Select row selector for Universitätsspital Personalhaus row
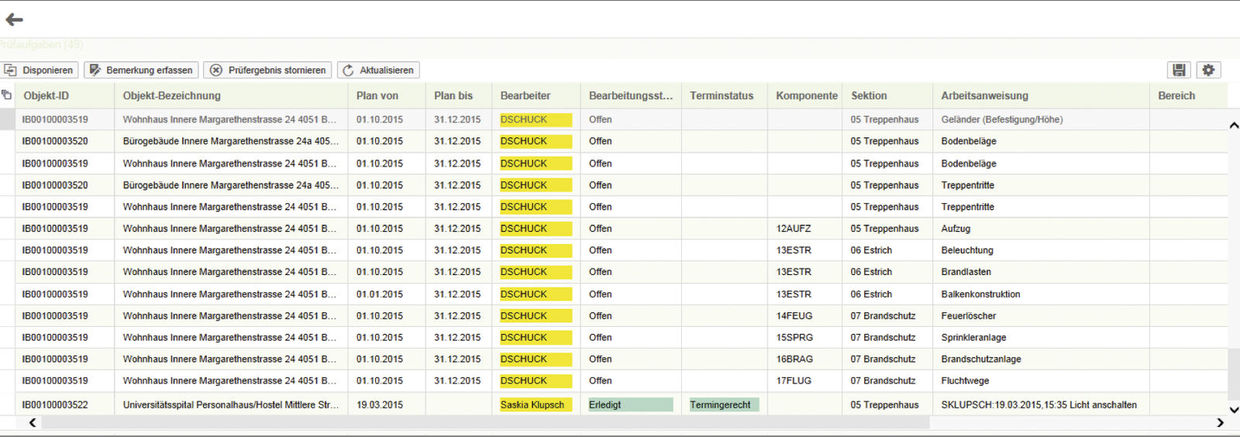 coord(7,405)
